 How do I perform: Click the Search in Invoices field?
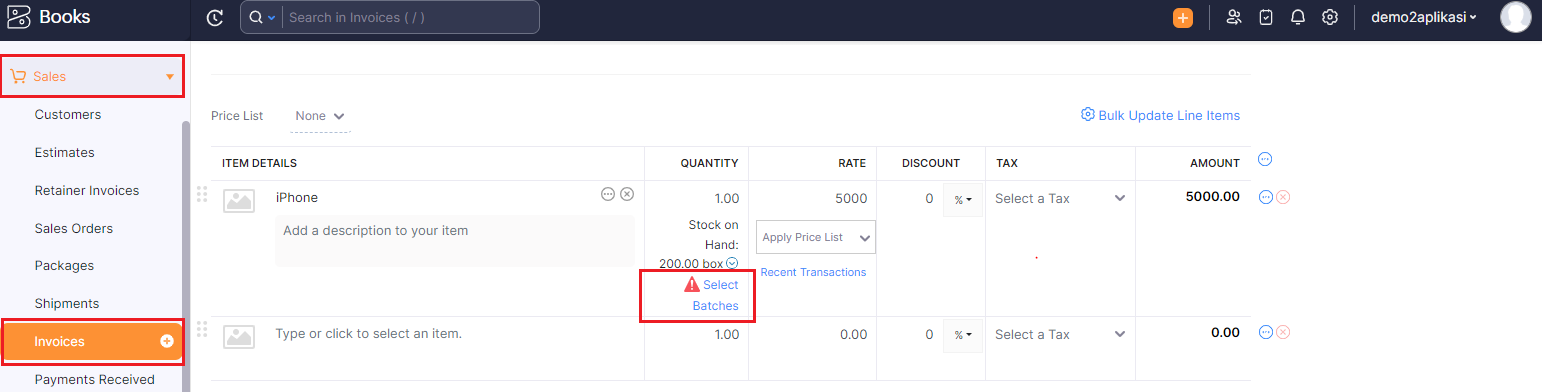tap(410, 17)
